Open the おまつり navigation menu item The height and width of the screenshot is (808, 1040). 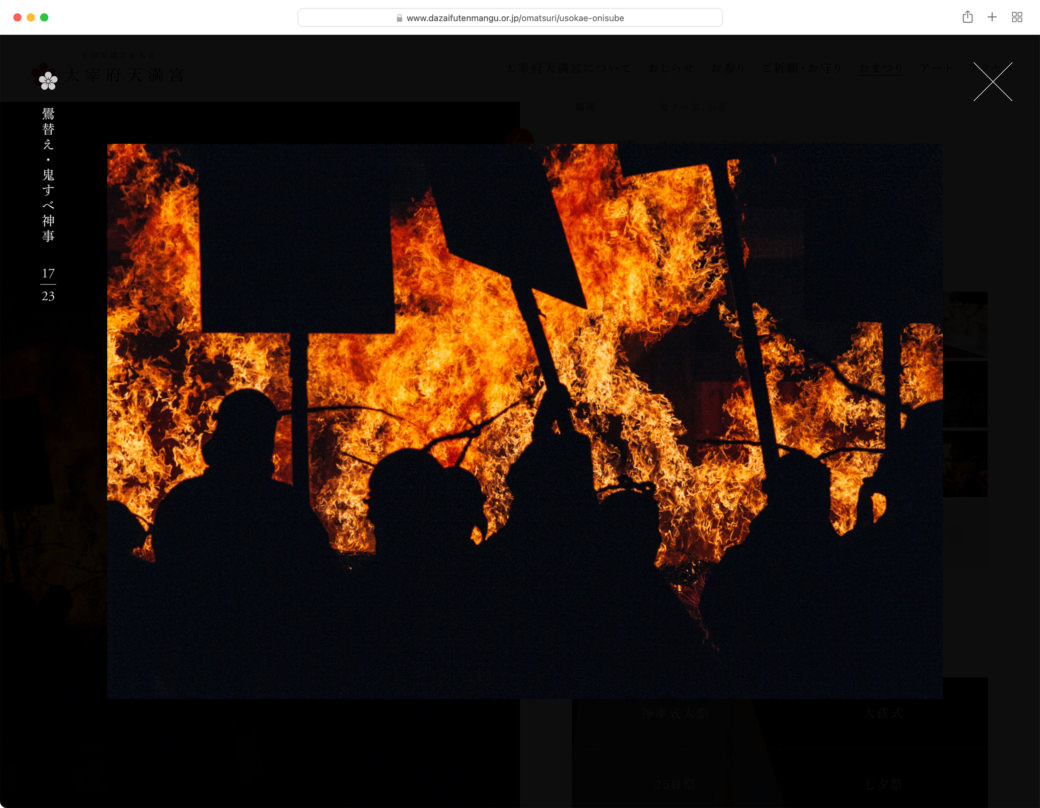(881, 69)
